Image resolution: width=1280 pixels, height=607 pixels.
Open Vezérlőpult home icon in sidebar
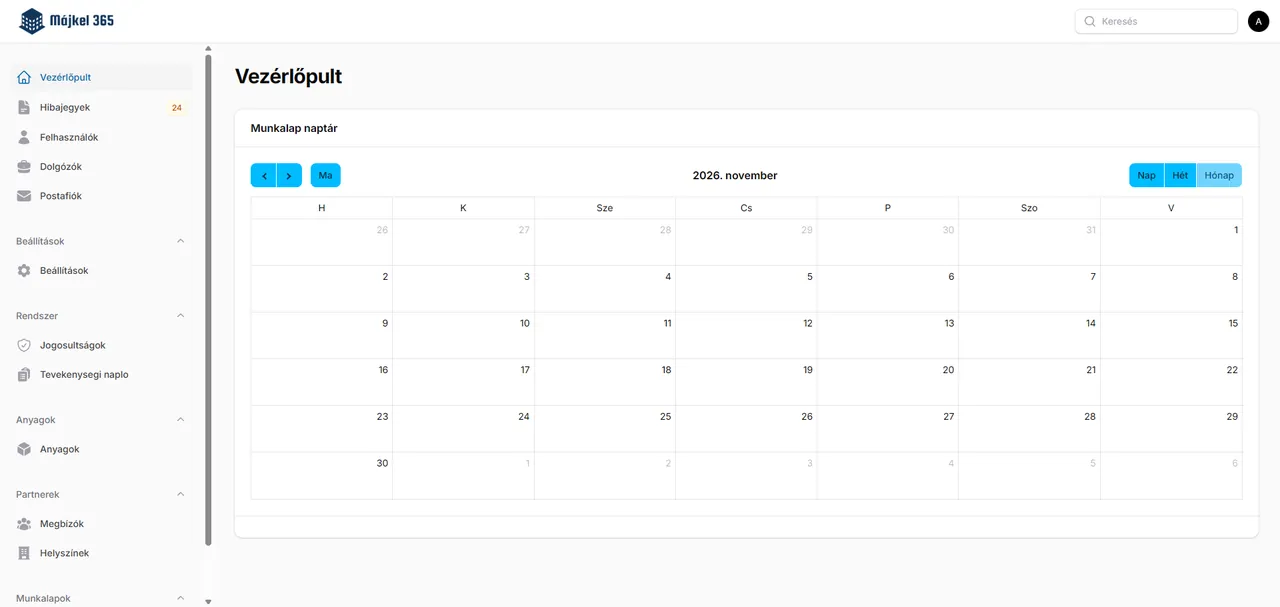click(x=24, y=77)
